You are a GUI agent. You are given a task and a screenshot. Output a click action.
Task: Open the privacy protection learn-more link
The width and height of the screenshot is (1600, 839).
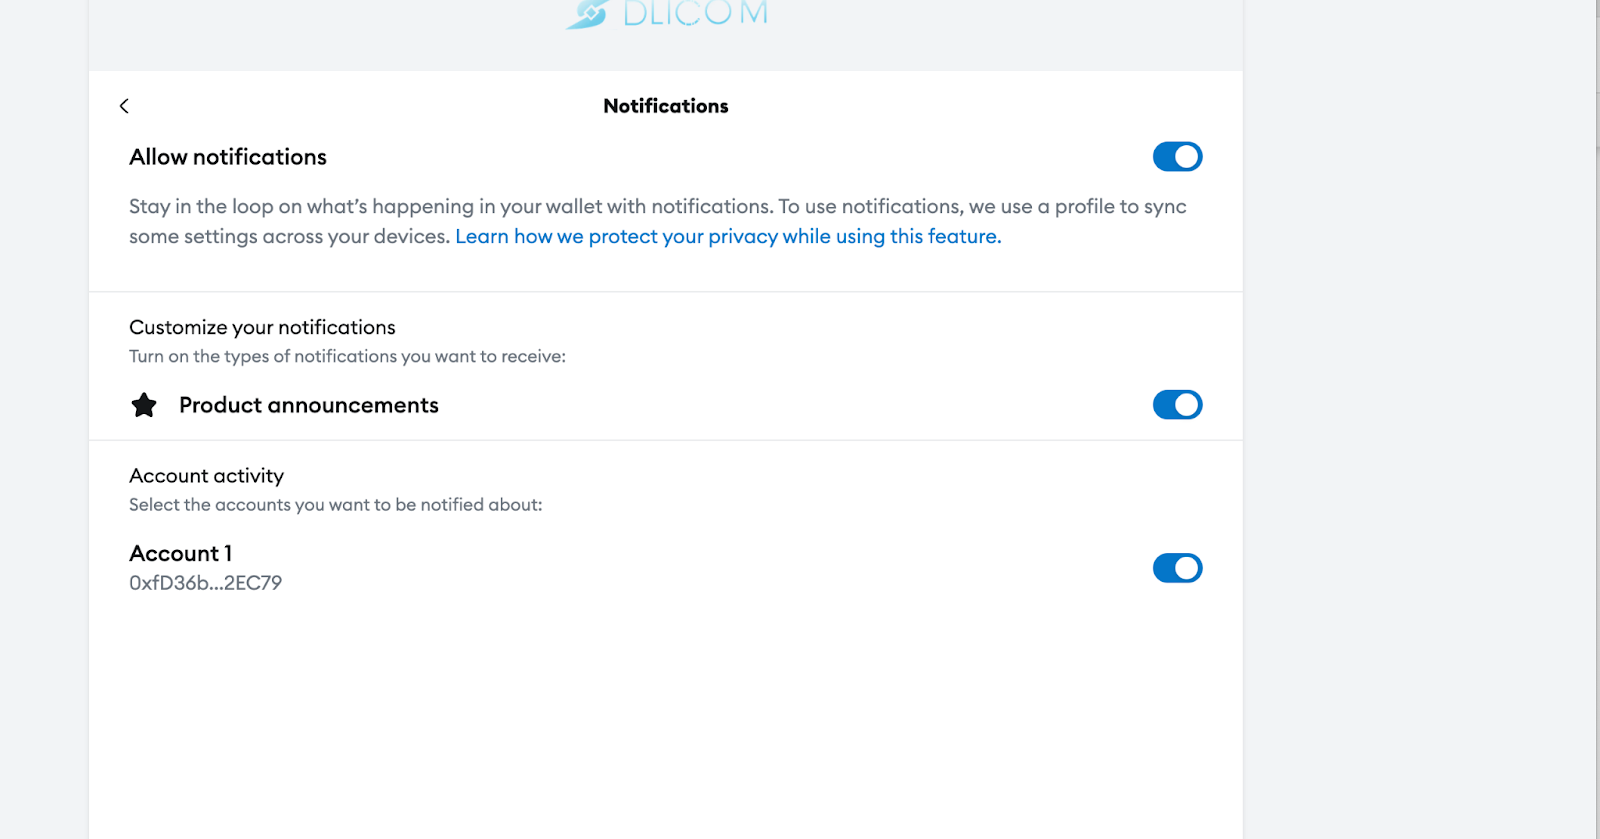pyautogui.click(x=728, y=237)
